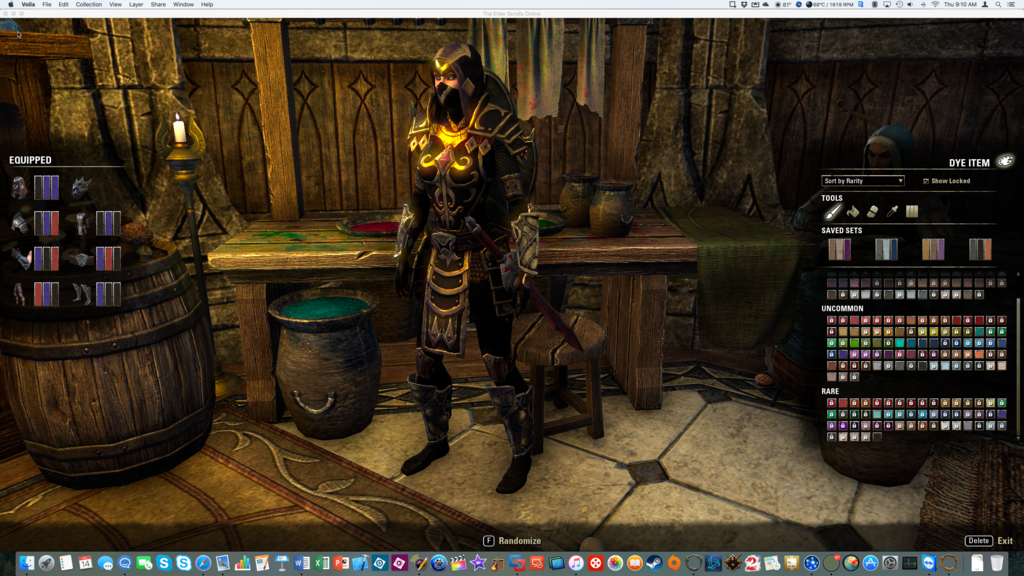Click the boots' blue first dye channel
The width and height of the screenshot is (1024, 576).
(100, 294)
